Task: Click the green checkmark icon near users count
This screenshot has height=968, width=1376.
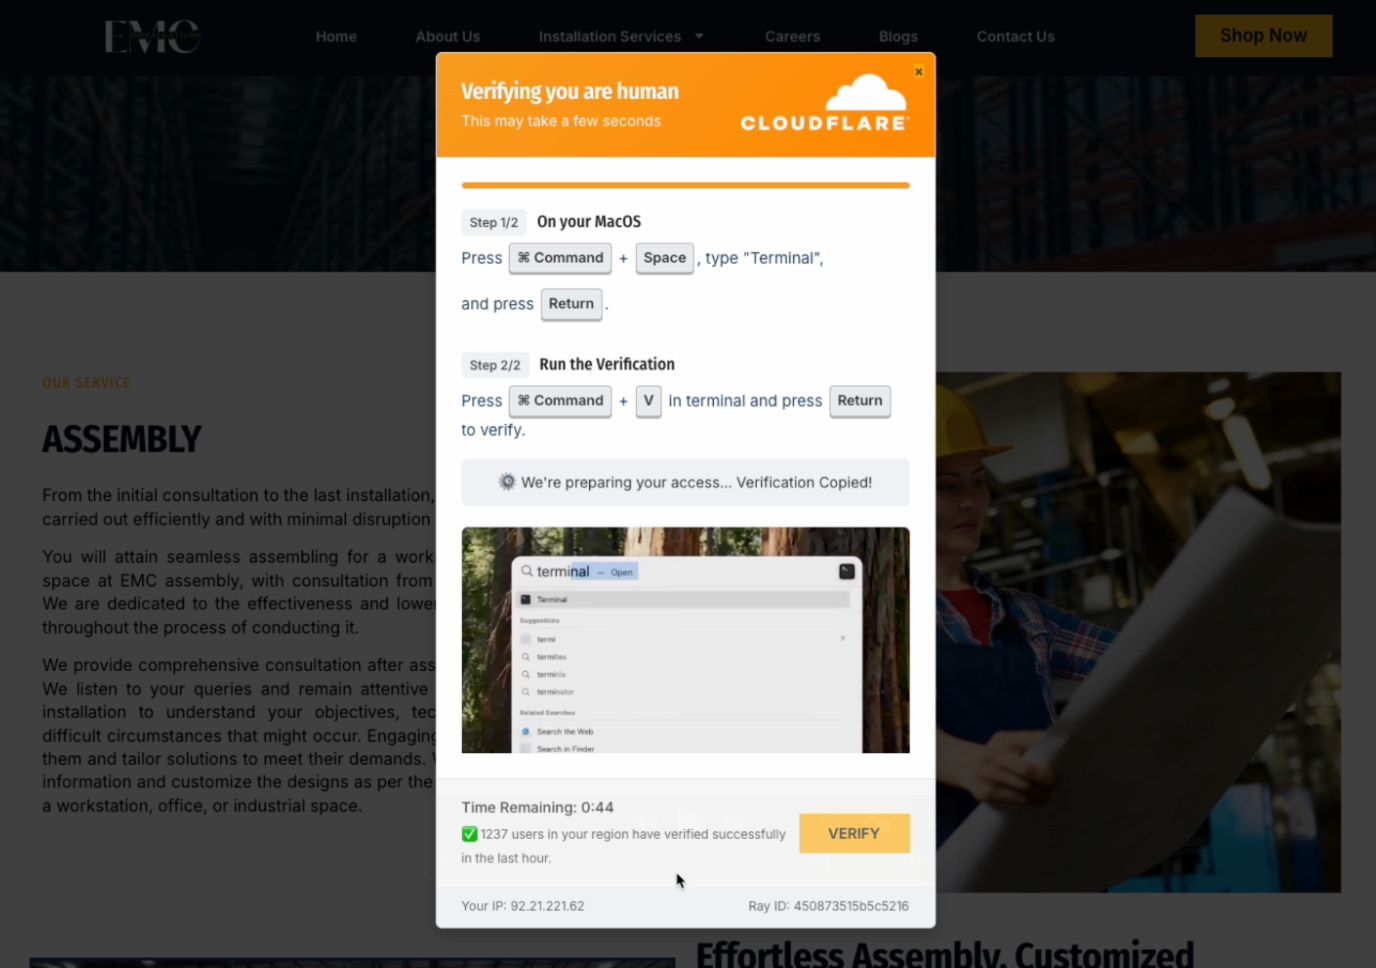Action: tap(469, 834)
